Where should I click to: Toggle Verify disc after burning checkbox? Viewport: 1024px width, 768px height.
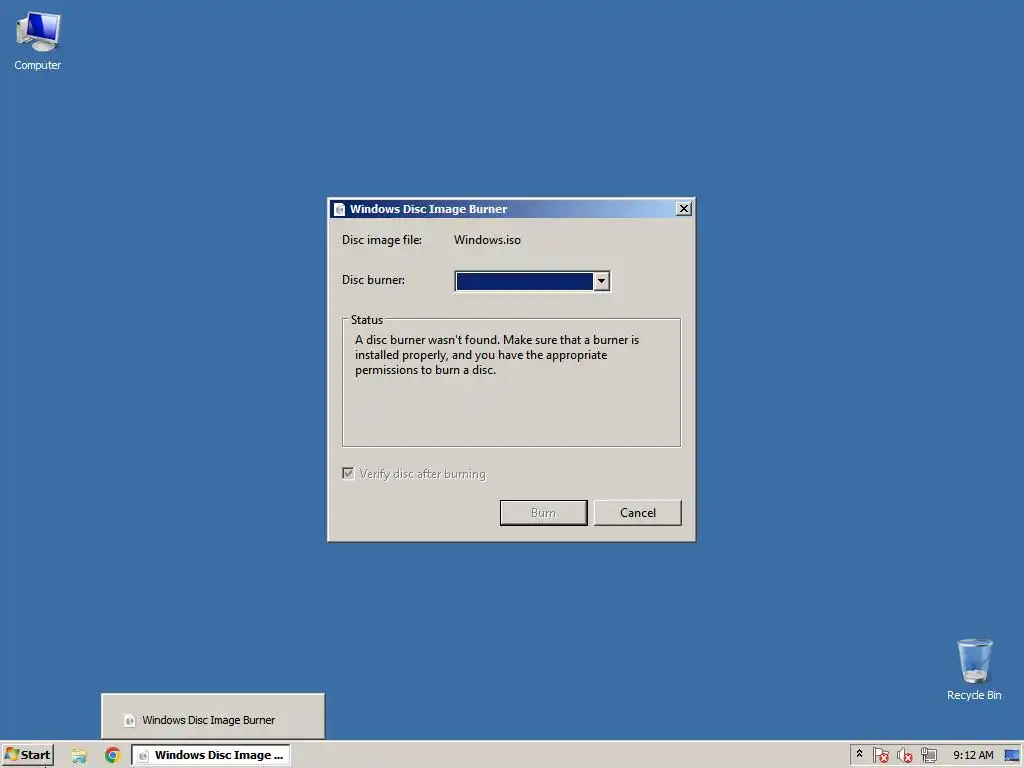348,473
